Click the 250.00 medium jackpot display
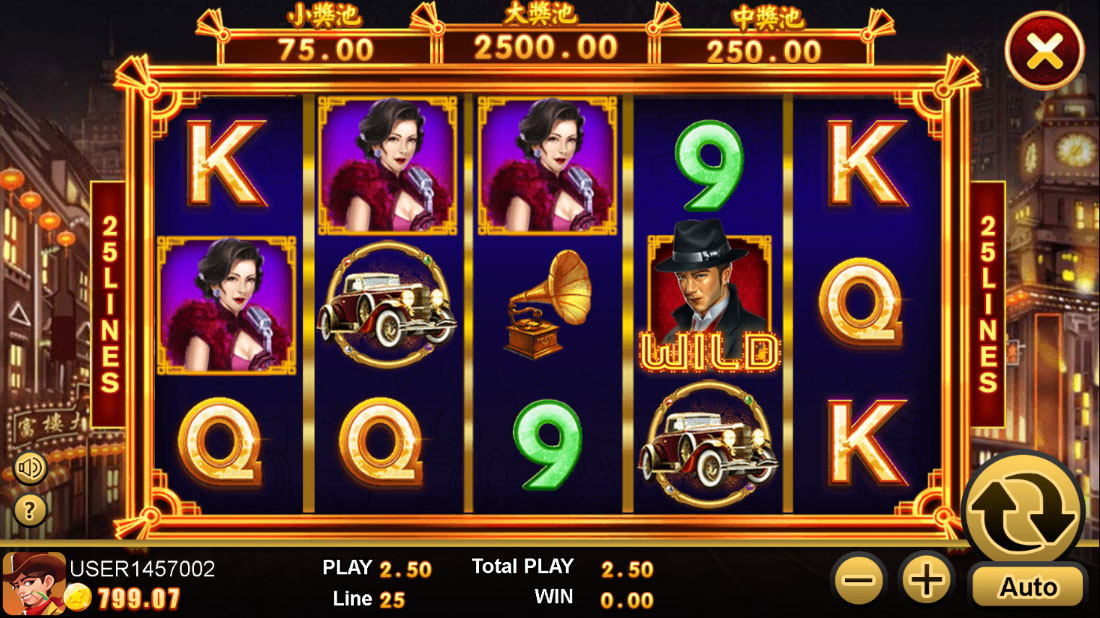Screen dimensions: 1100x618 pos(764,51)
